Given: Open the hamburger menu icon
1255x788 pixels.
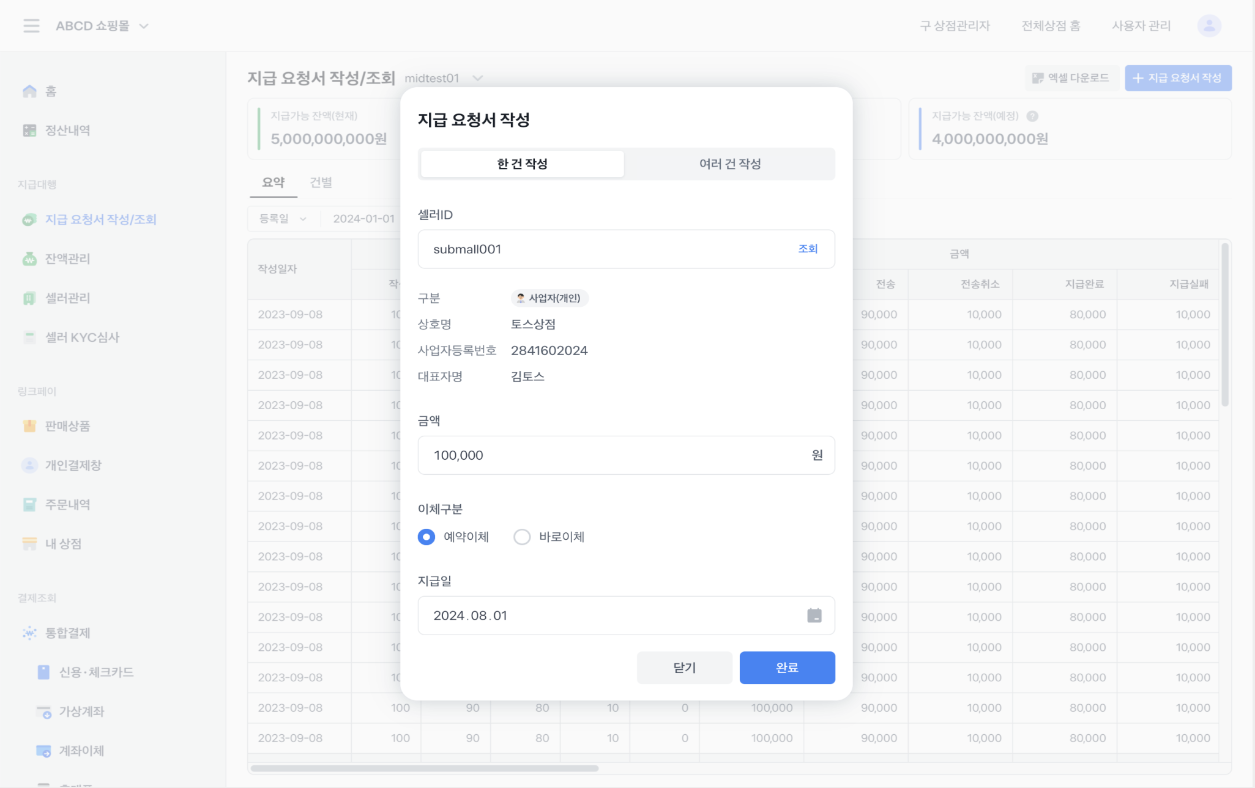Looking at the screenshot, I should (x=31, y=26).
